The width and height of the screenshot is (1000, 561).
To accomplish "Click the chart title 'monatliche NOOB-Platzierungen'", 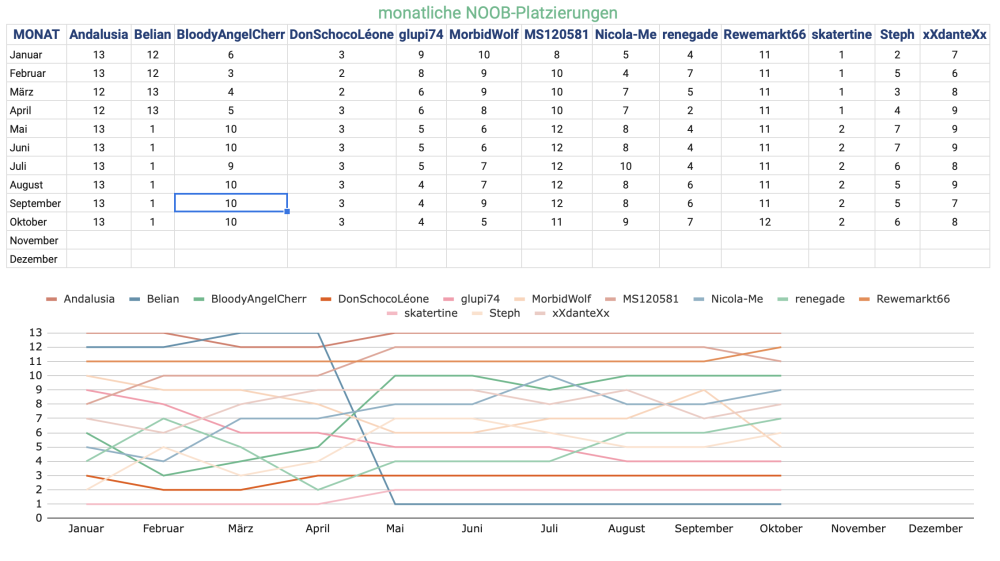I will pos(498,12).
